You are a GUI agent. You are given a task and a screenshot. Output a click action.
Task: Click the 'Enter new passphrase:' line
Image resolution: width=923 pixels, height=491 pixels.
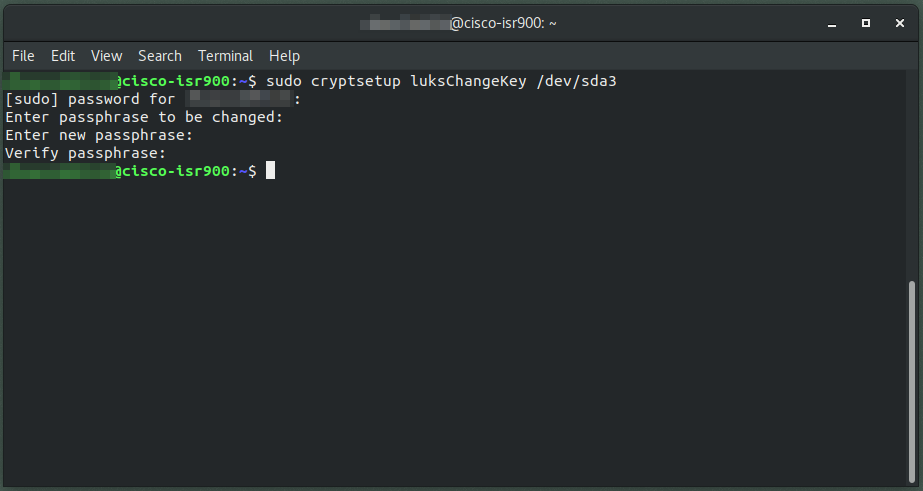click(x=99, y=135)
